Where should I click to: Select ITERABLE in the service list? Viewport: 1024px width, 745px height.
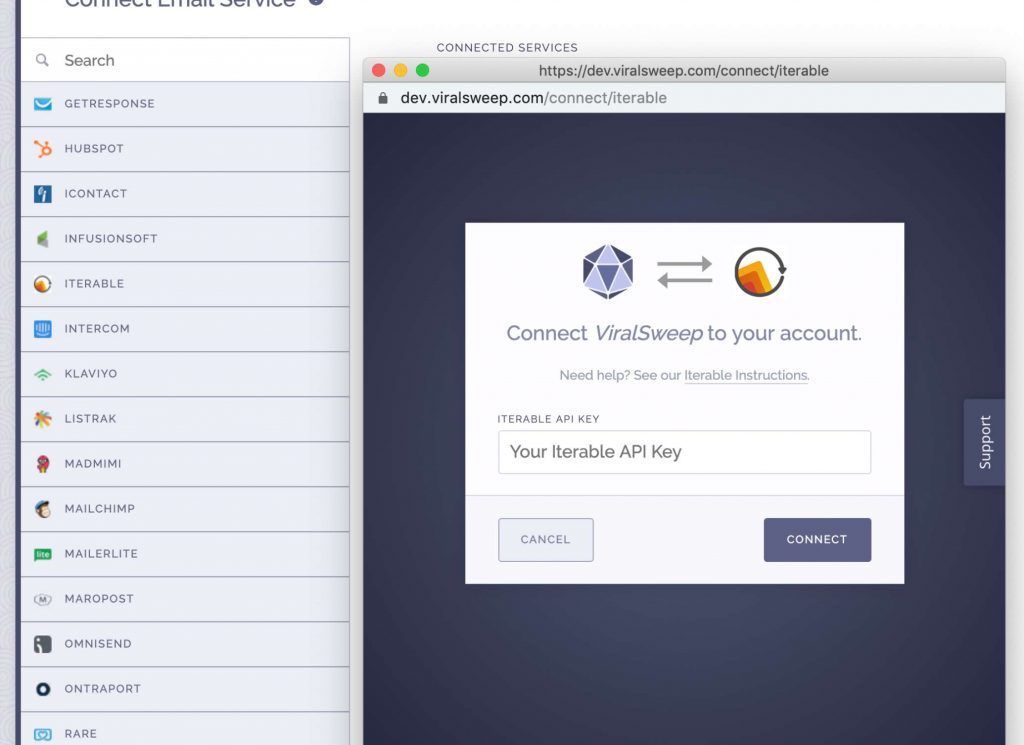(x=185, y=284)
